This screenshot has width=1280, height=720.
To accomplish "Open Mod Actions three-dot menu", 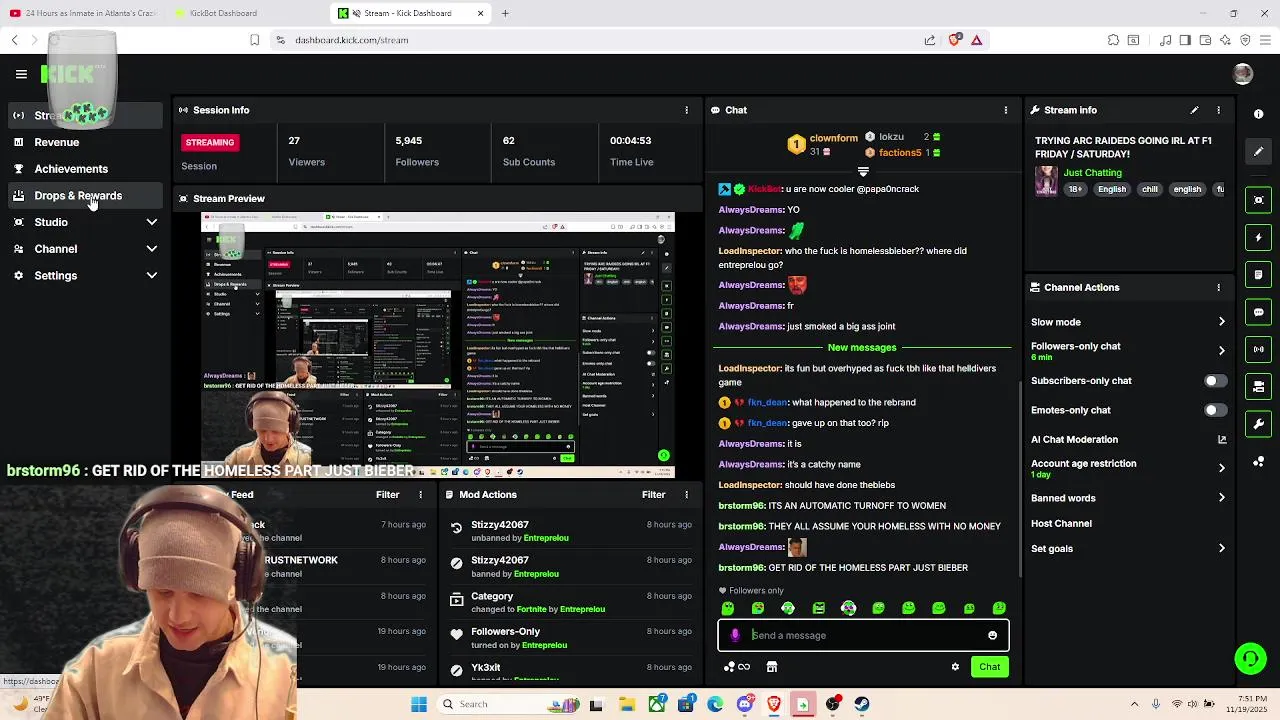I will [x=686, y=495].
